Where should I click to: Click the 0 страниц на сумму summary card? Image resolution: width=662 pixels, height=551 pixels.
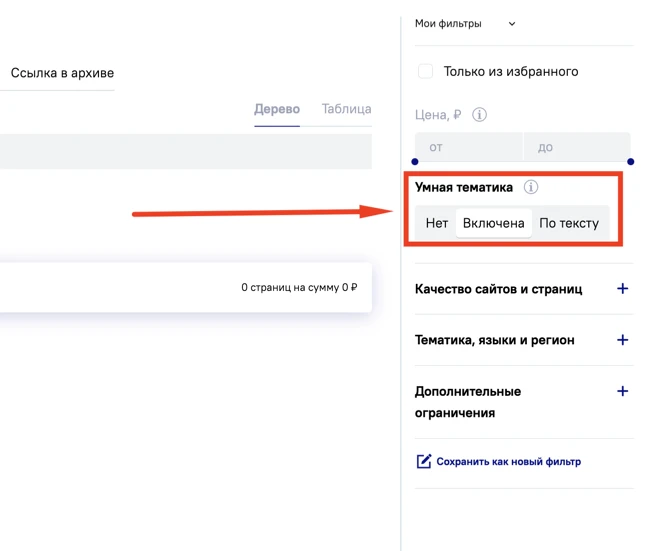185,287
